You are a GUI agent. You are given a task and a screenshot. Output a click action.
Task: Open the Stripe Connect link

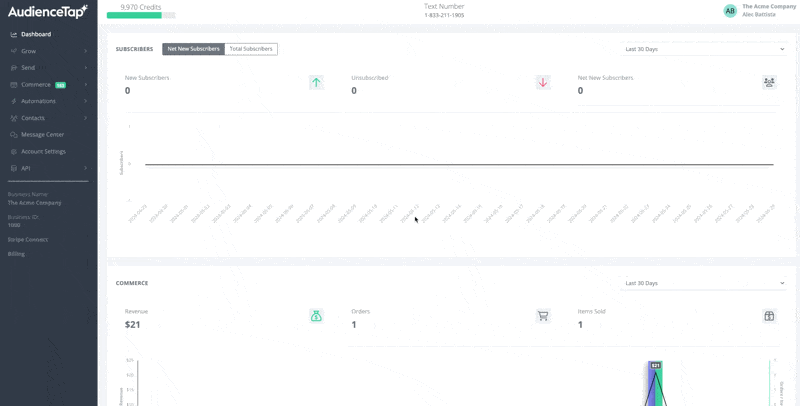tap(28, 240)
